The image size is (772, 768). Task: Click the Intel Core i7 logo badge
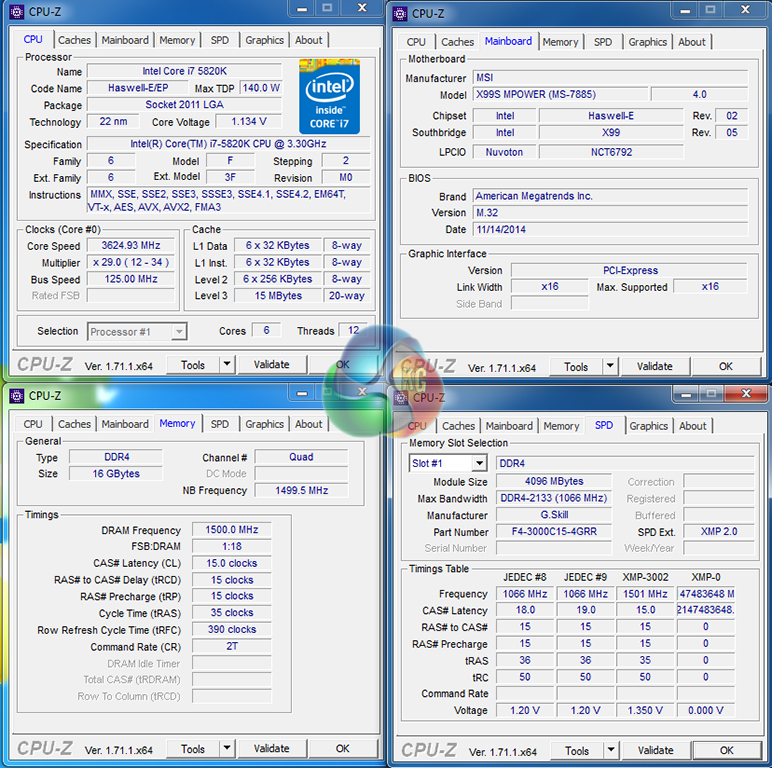tap(329, 95)
